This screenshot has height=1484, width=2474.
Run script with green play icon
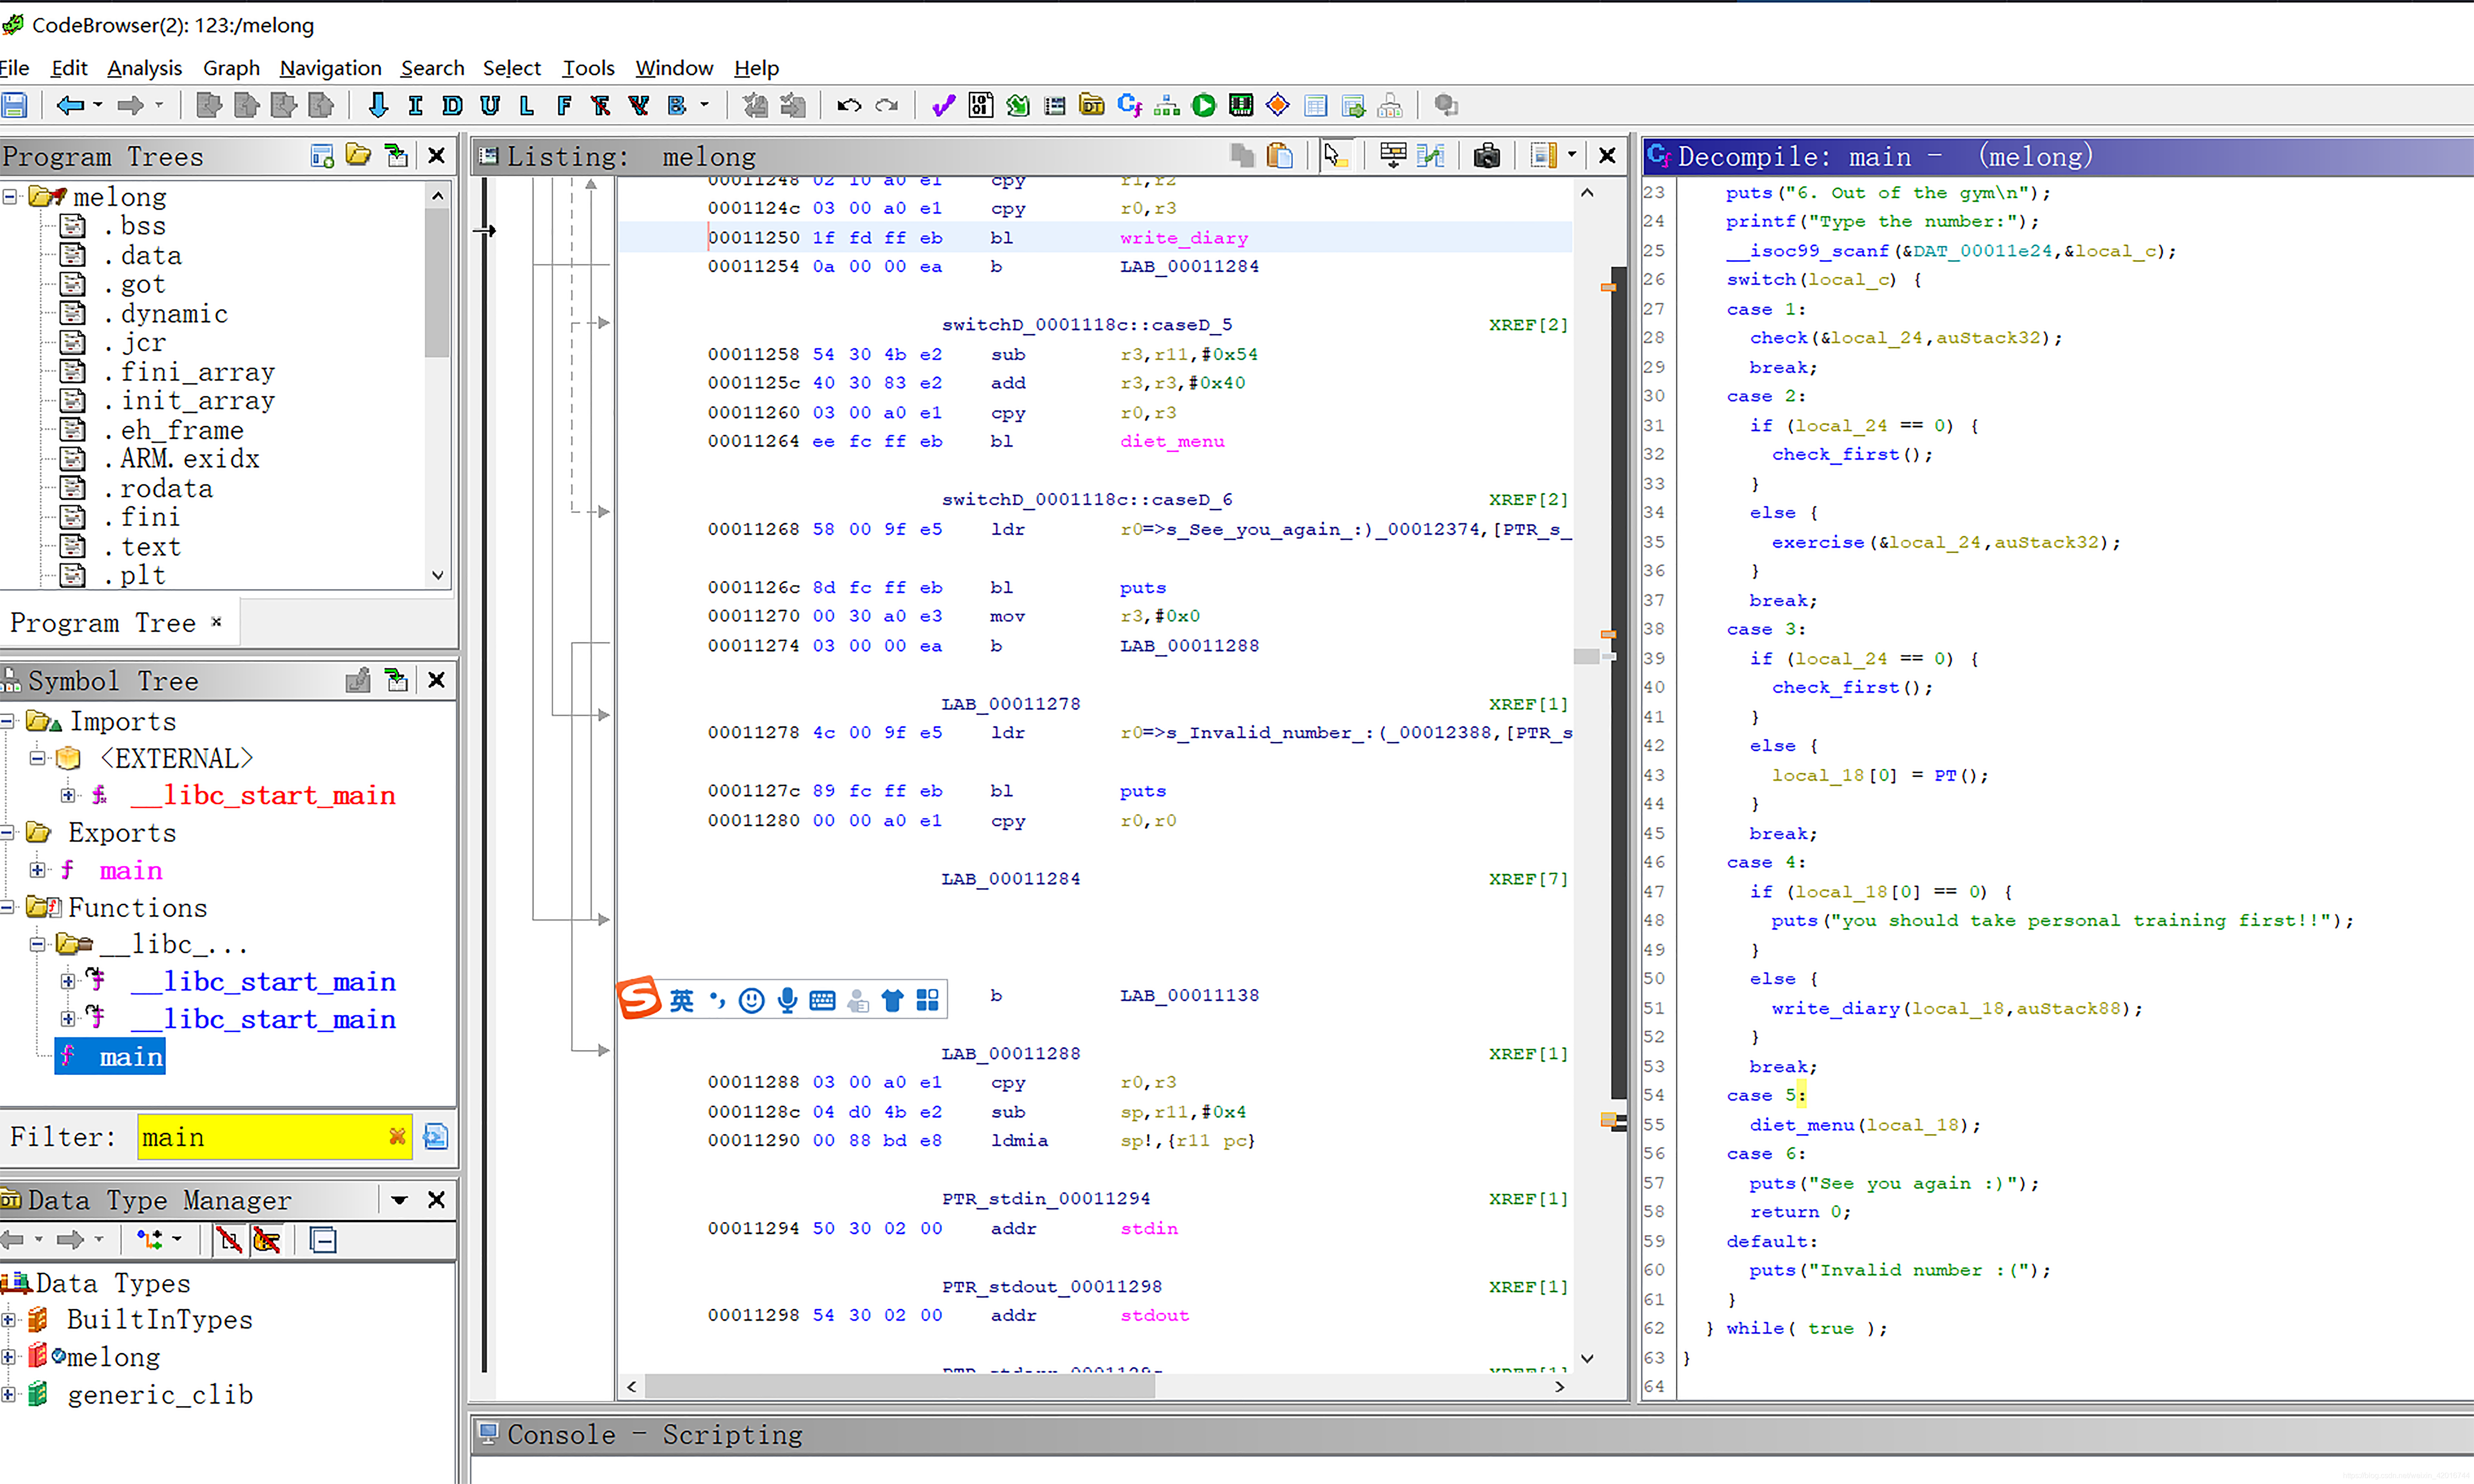pos(1204,105)
